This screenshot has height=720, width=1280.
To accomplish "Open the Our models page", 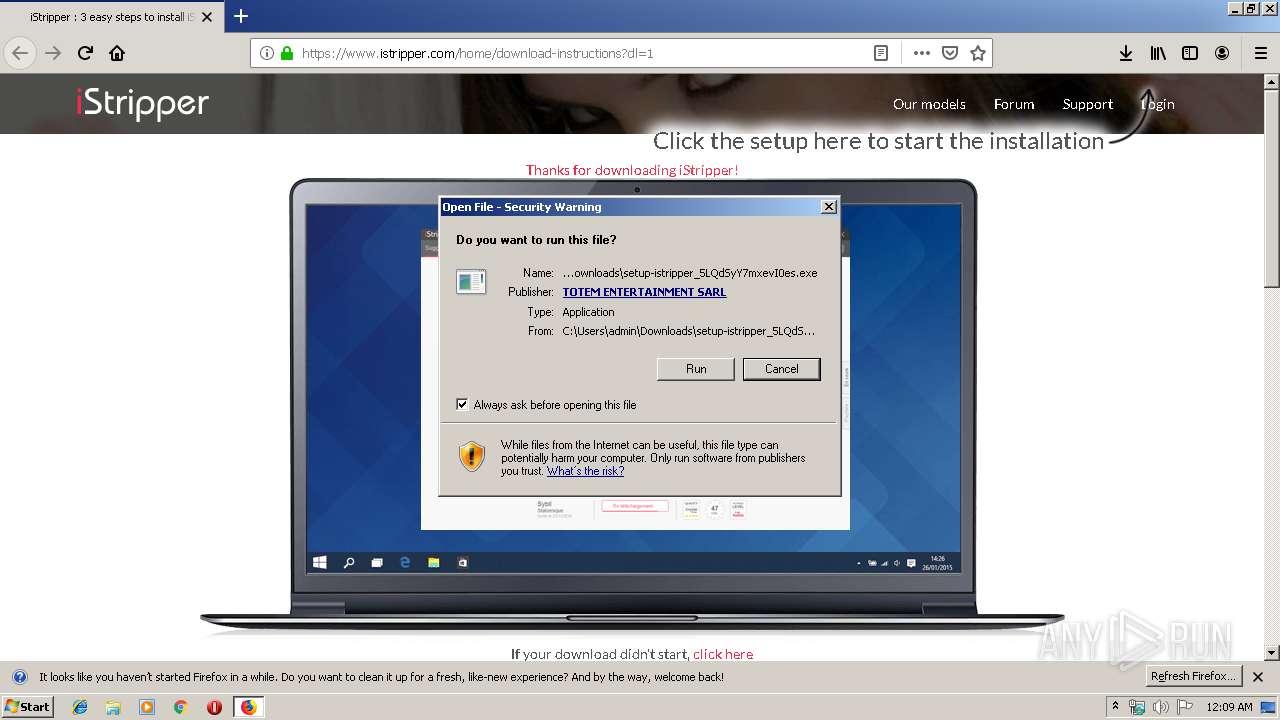I will 929,104.
